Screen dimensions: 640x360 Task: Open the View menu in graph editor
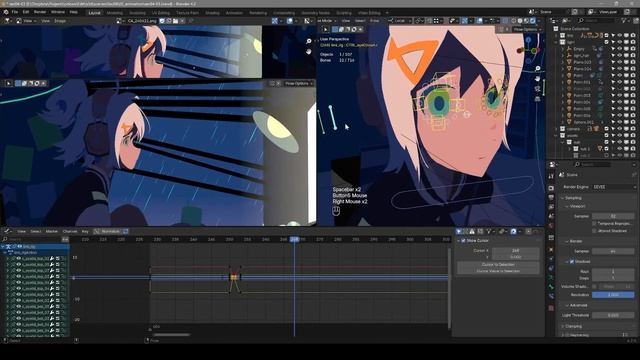pos(21,231)
